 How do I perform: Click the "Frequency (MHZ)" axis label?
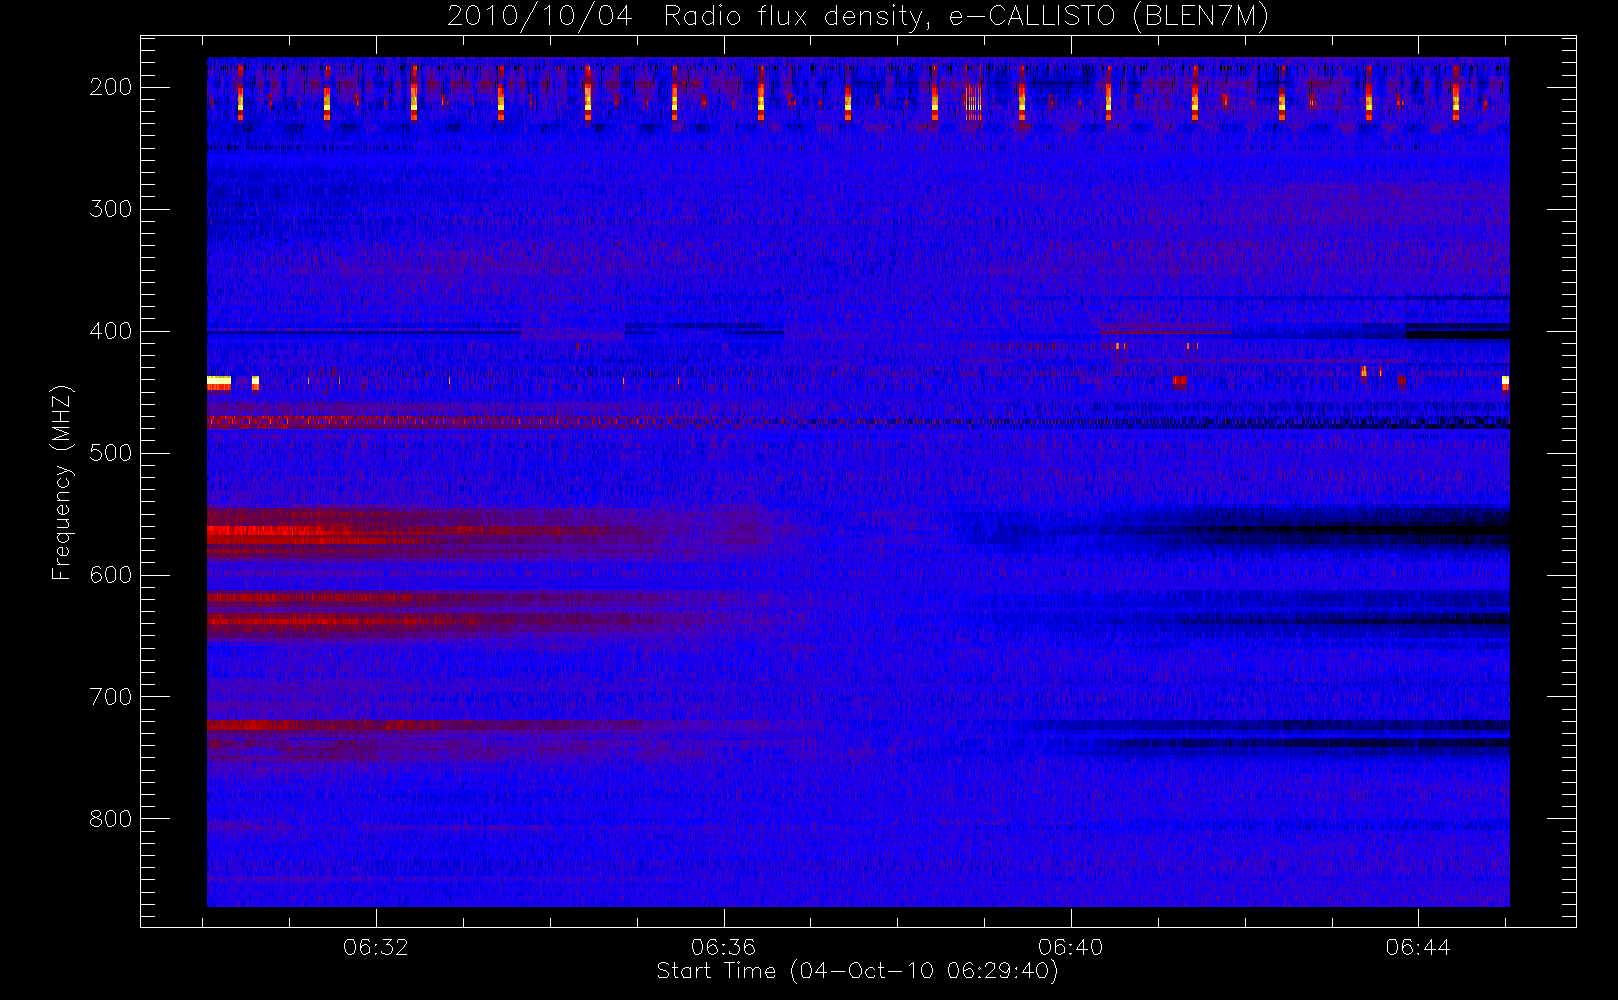point(62,482)
